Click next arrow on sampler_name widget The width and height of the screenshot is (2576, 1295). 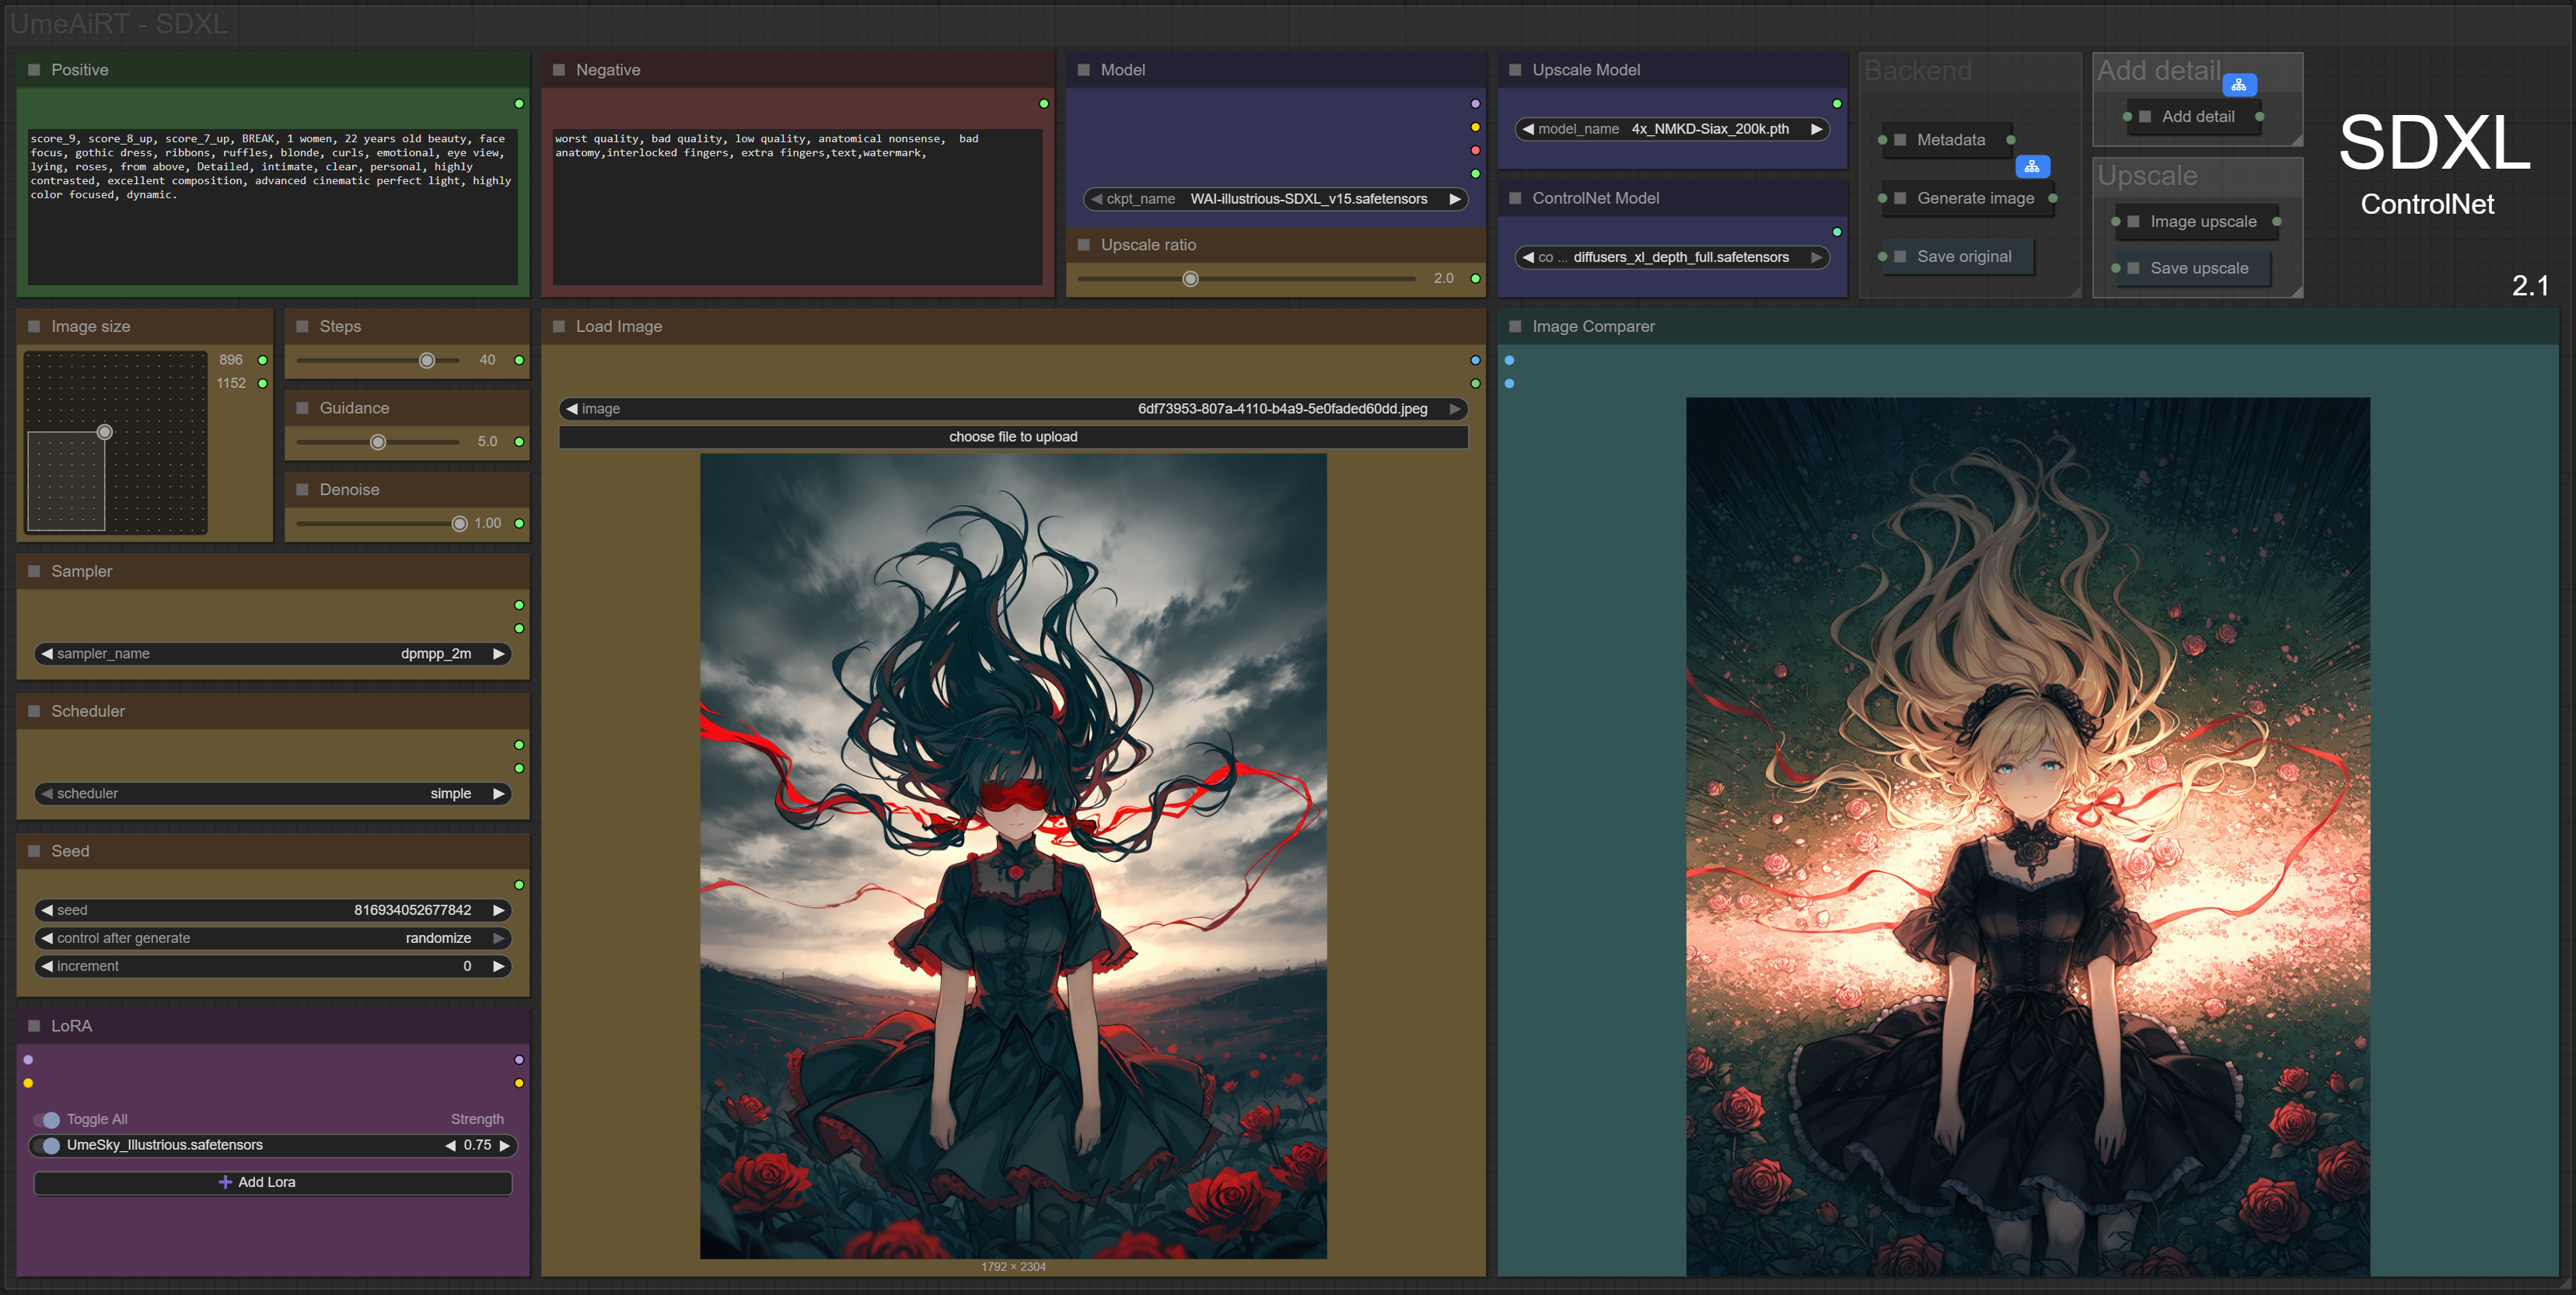click(x=498, y=653)
